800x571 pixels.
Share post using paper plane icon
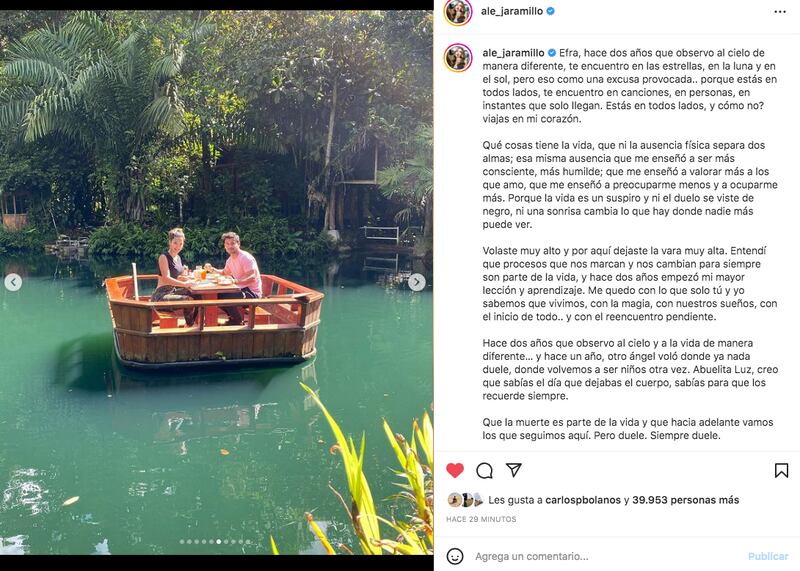(x=513, y=470)
